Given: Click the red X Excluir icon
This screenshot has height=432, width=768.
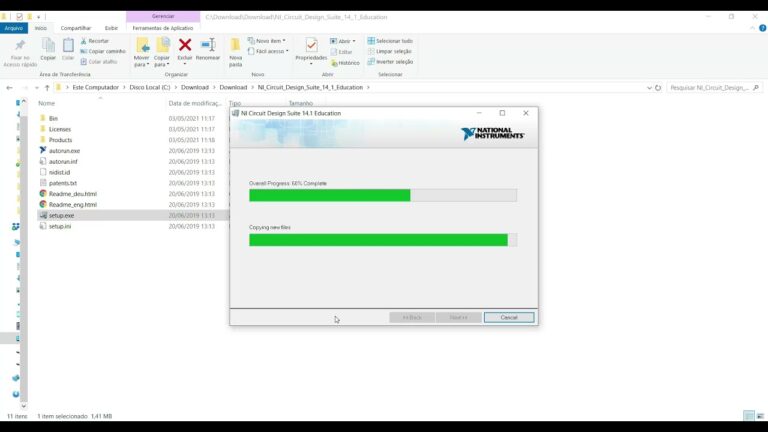Looking at the screenshot, I should click(x=185, y=45).
